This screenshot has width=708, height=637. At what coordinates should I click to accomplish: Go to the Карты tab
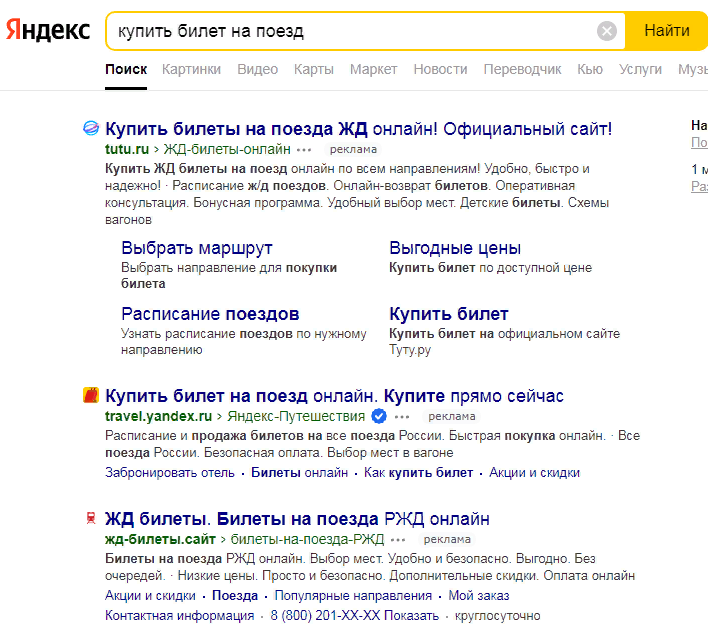click(314, 69)
